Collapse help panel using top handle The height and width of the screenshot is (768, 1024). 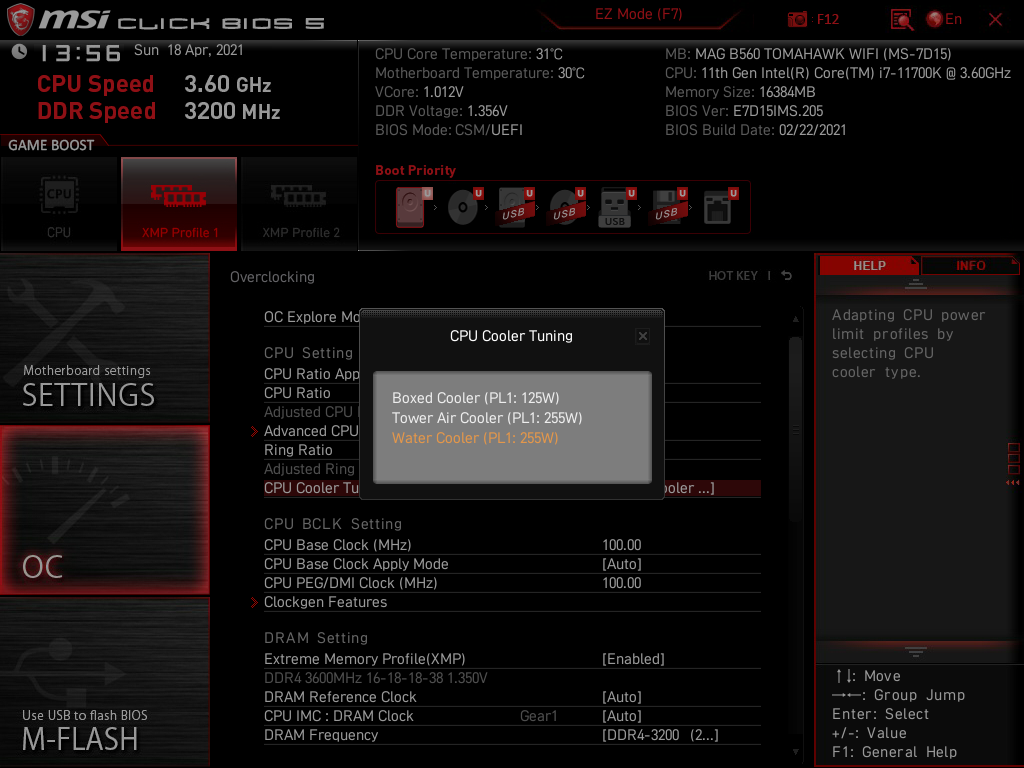pyautogui.click(x=916, y=283)
